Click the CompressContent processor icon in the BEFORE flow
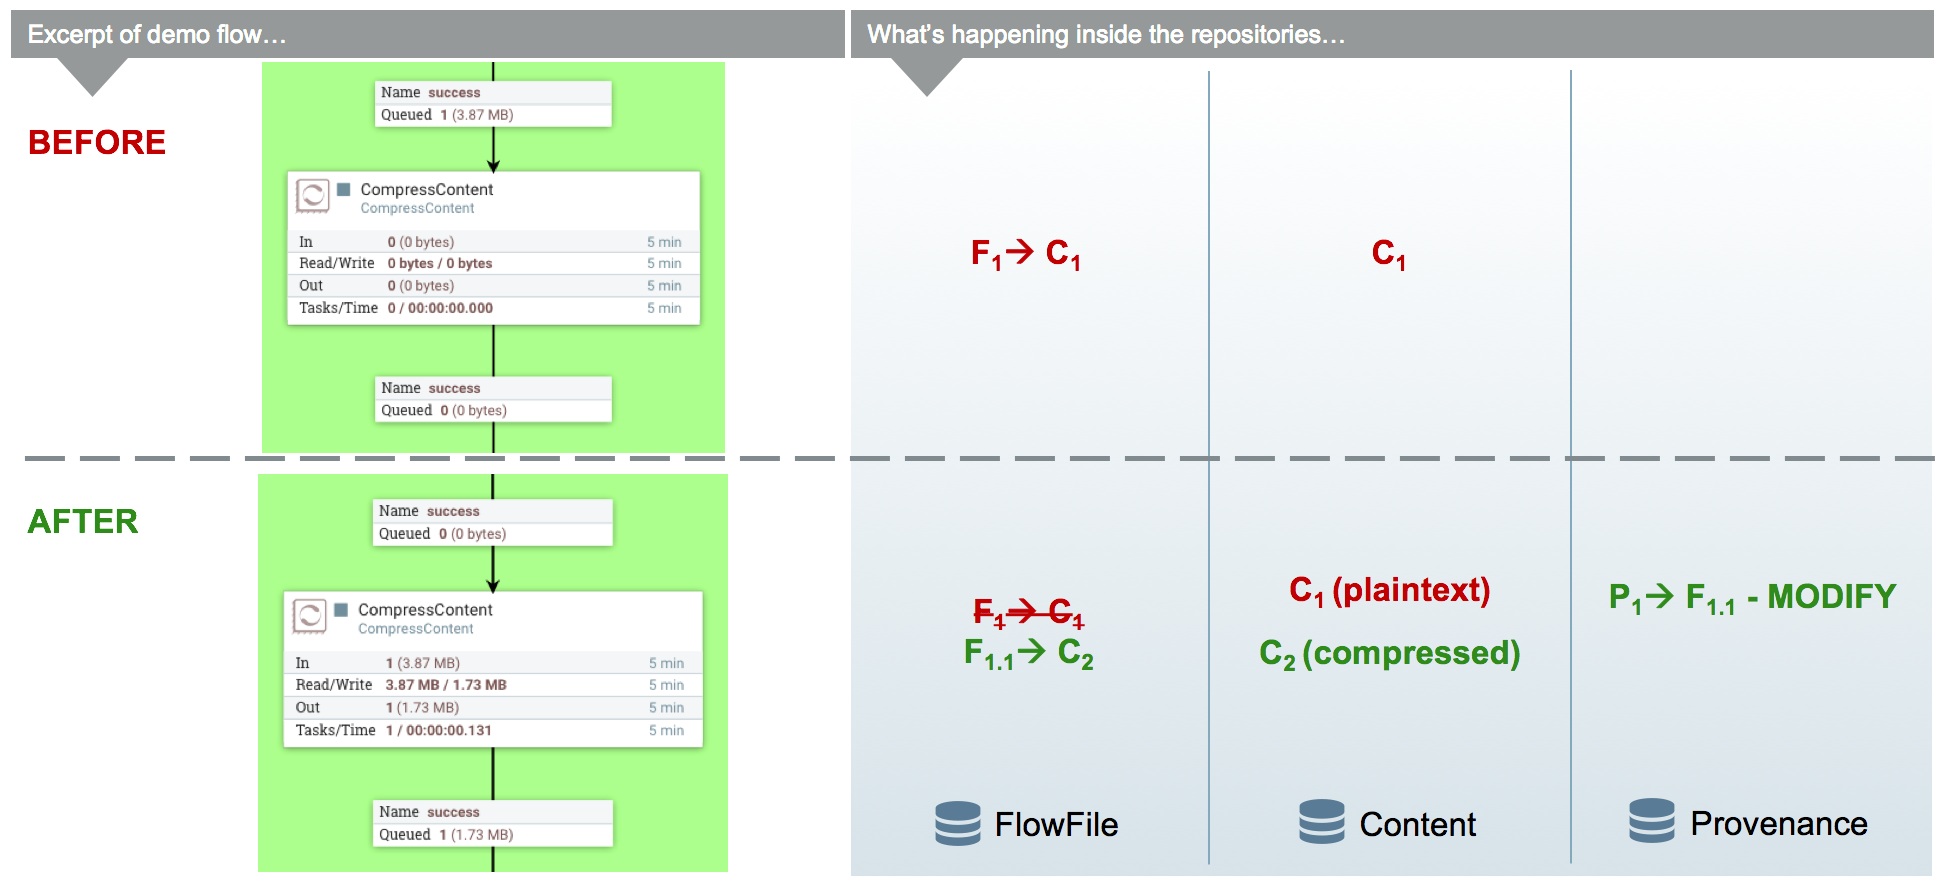The height and width of the screenshot is (888, 1943). click(x=313, y=196)
